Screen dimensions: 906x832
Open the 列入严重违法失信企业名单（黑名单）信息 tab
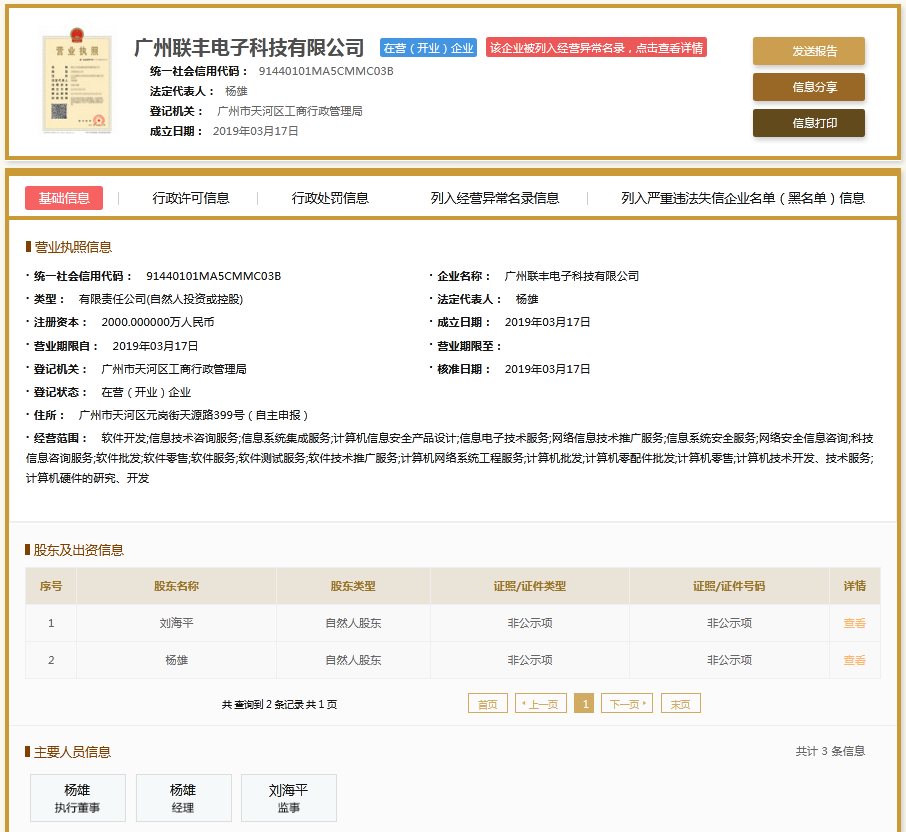coord(742,198)
